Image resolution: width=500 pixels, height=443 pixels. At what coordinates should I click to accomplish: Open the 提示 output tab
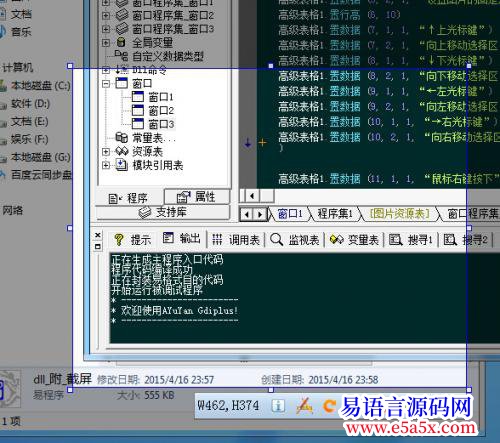(133, 240)
